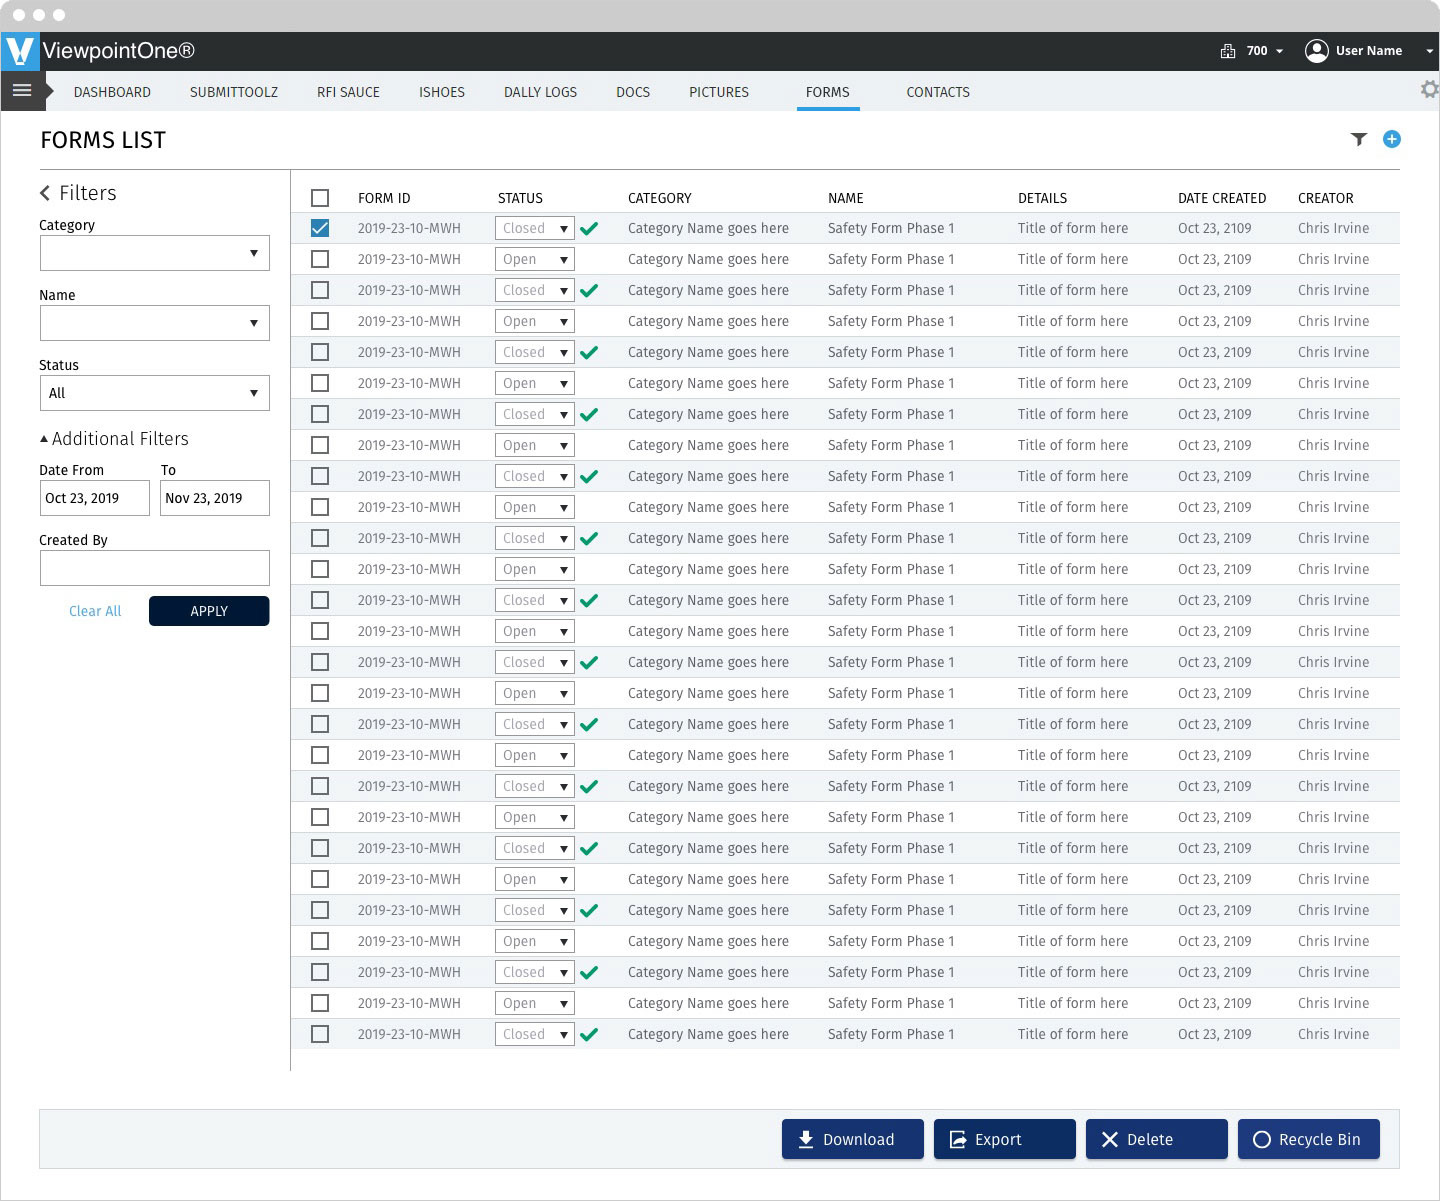This screenshot has width=1440, height=1201.
Task: Click the STATUS column header
Action: (520, 198)
